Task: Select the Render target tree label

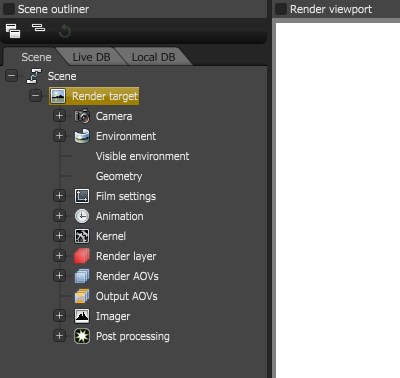Action: tap(105, 96)
